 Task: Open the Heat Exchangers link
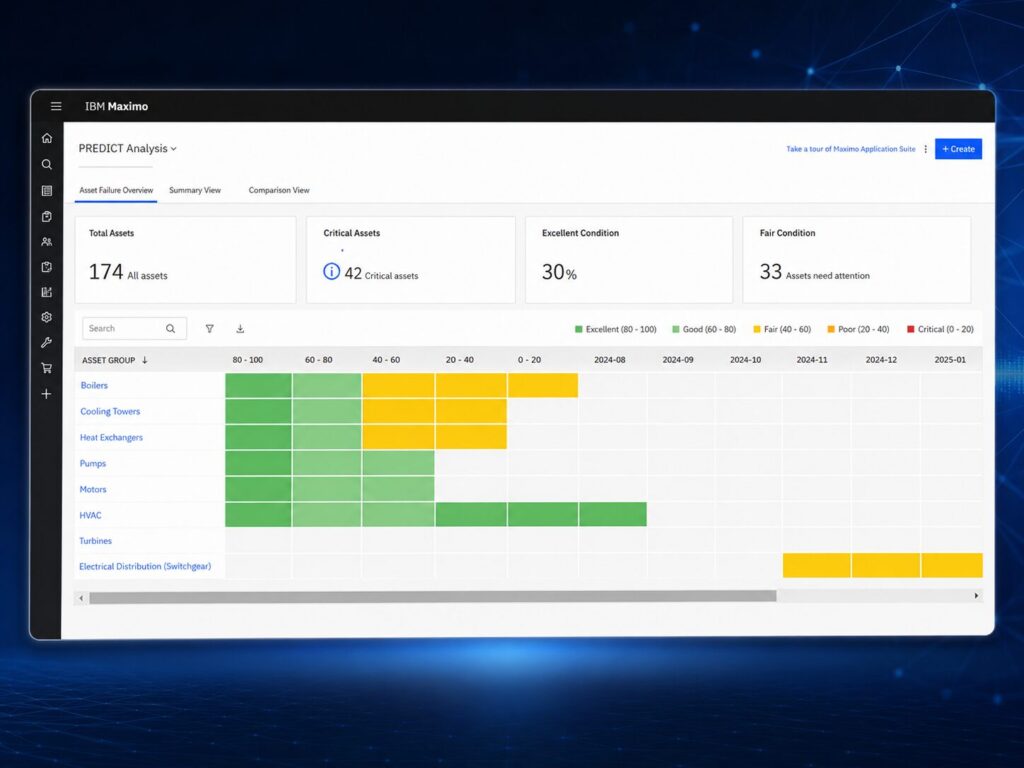pos(111,438)
